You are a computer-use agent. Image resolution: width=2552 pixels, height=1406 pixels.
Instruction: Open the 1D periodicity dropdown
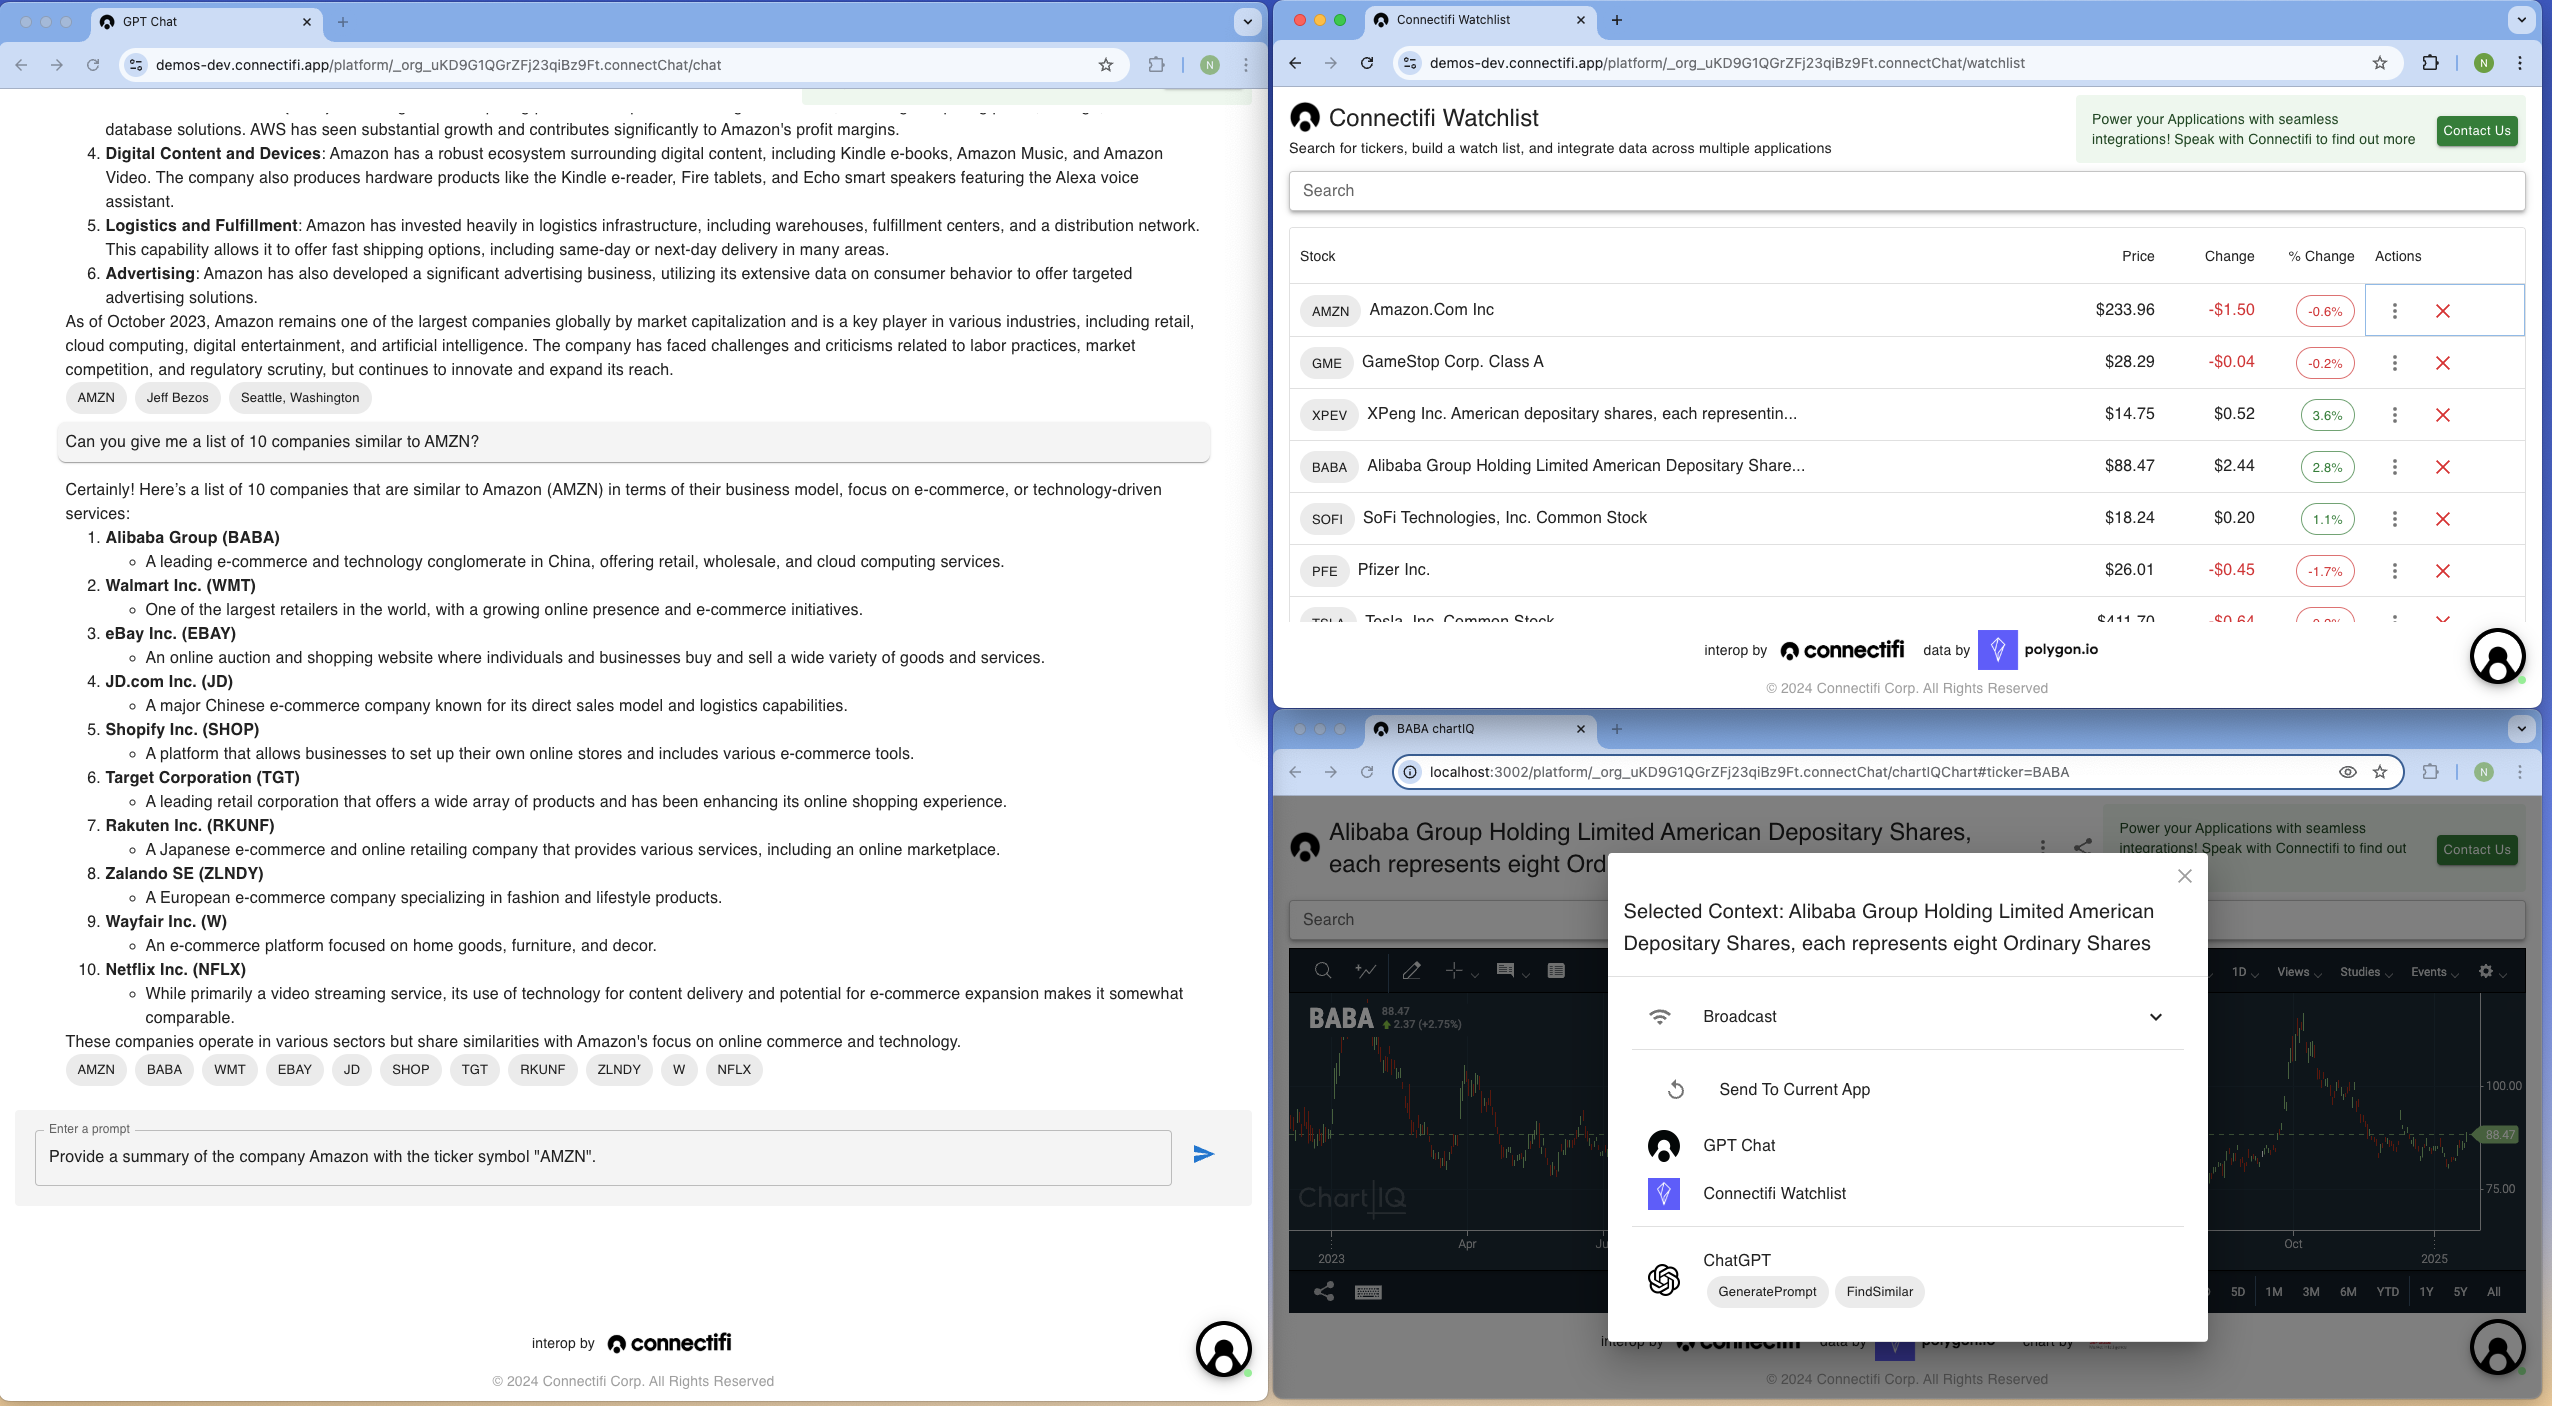coord(2244,972)
